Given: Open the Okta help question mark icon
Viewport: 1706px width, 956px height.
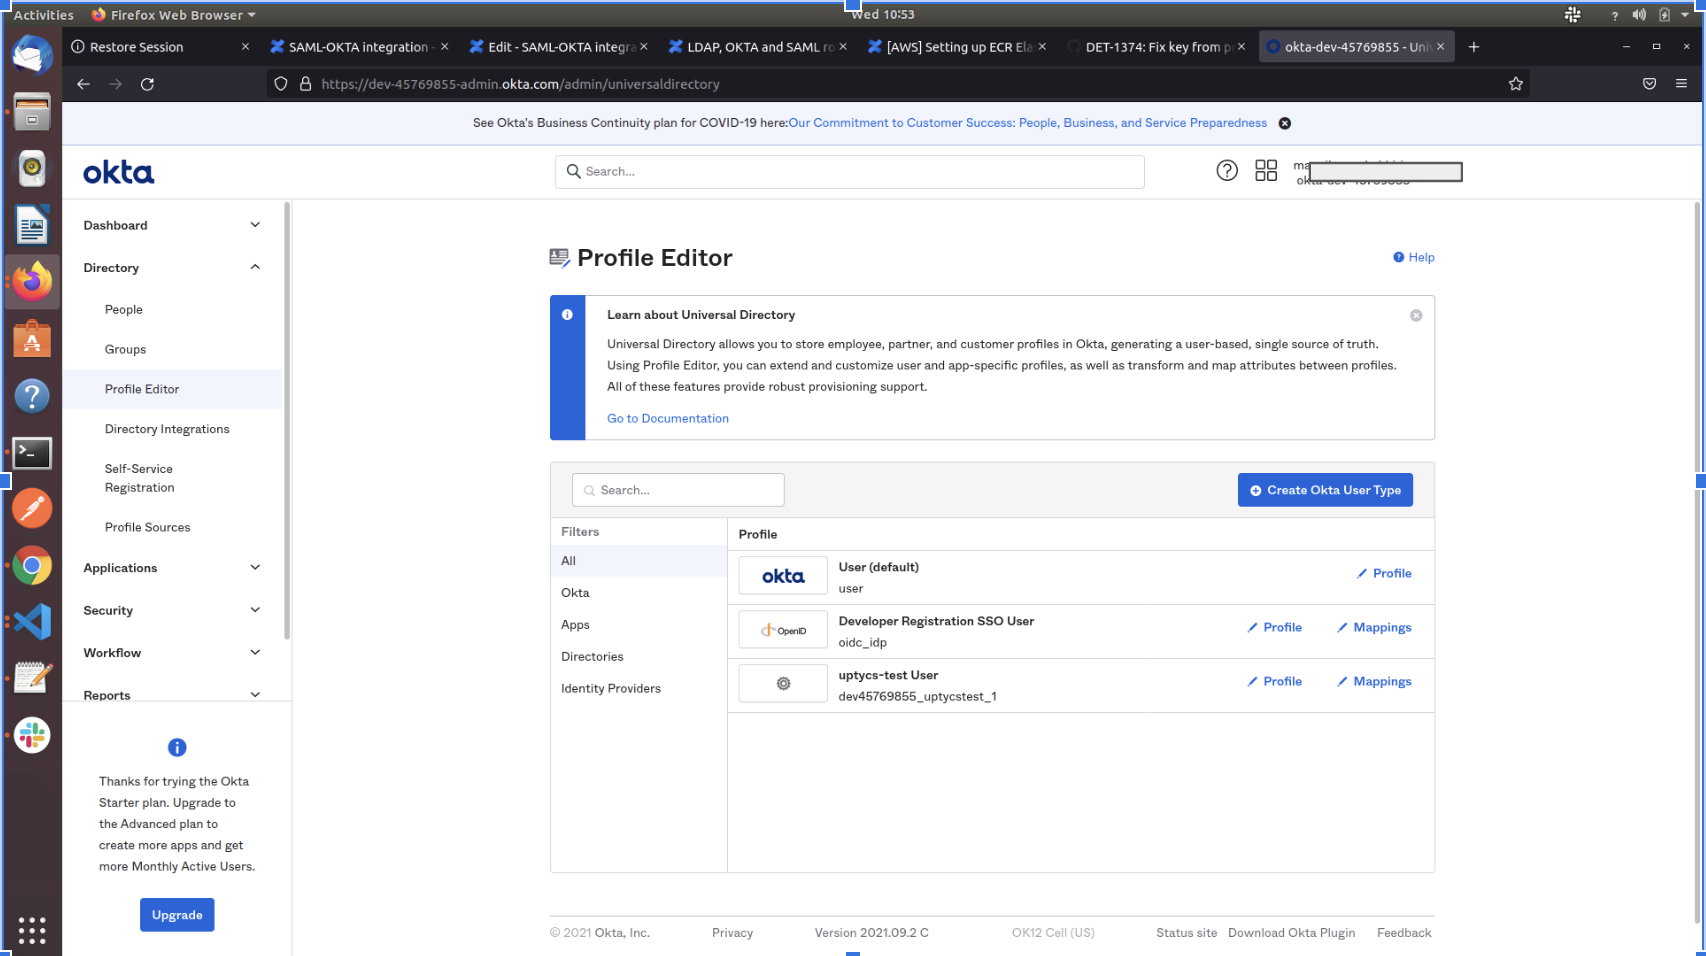Looking at the screenshot, I should (1226, 171).
